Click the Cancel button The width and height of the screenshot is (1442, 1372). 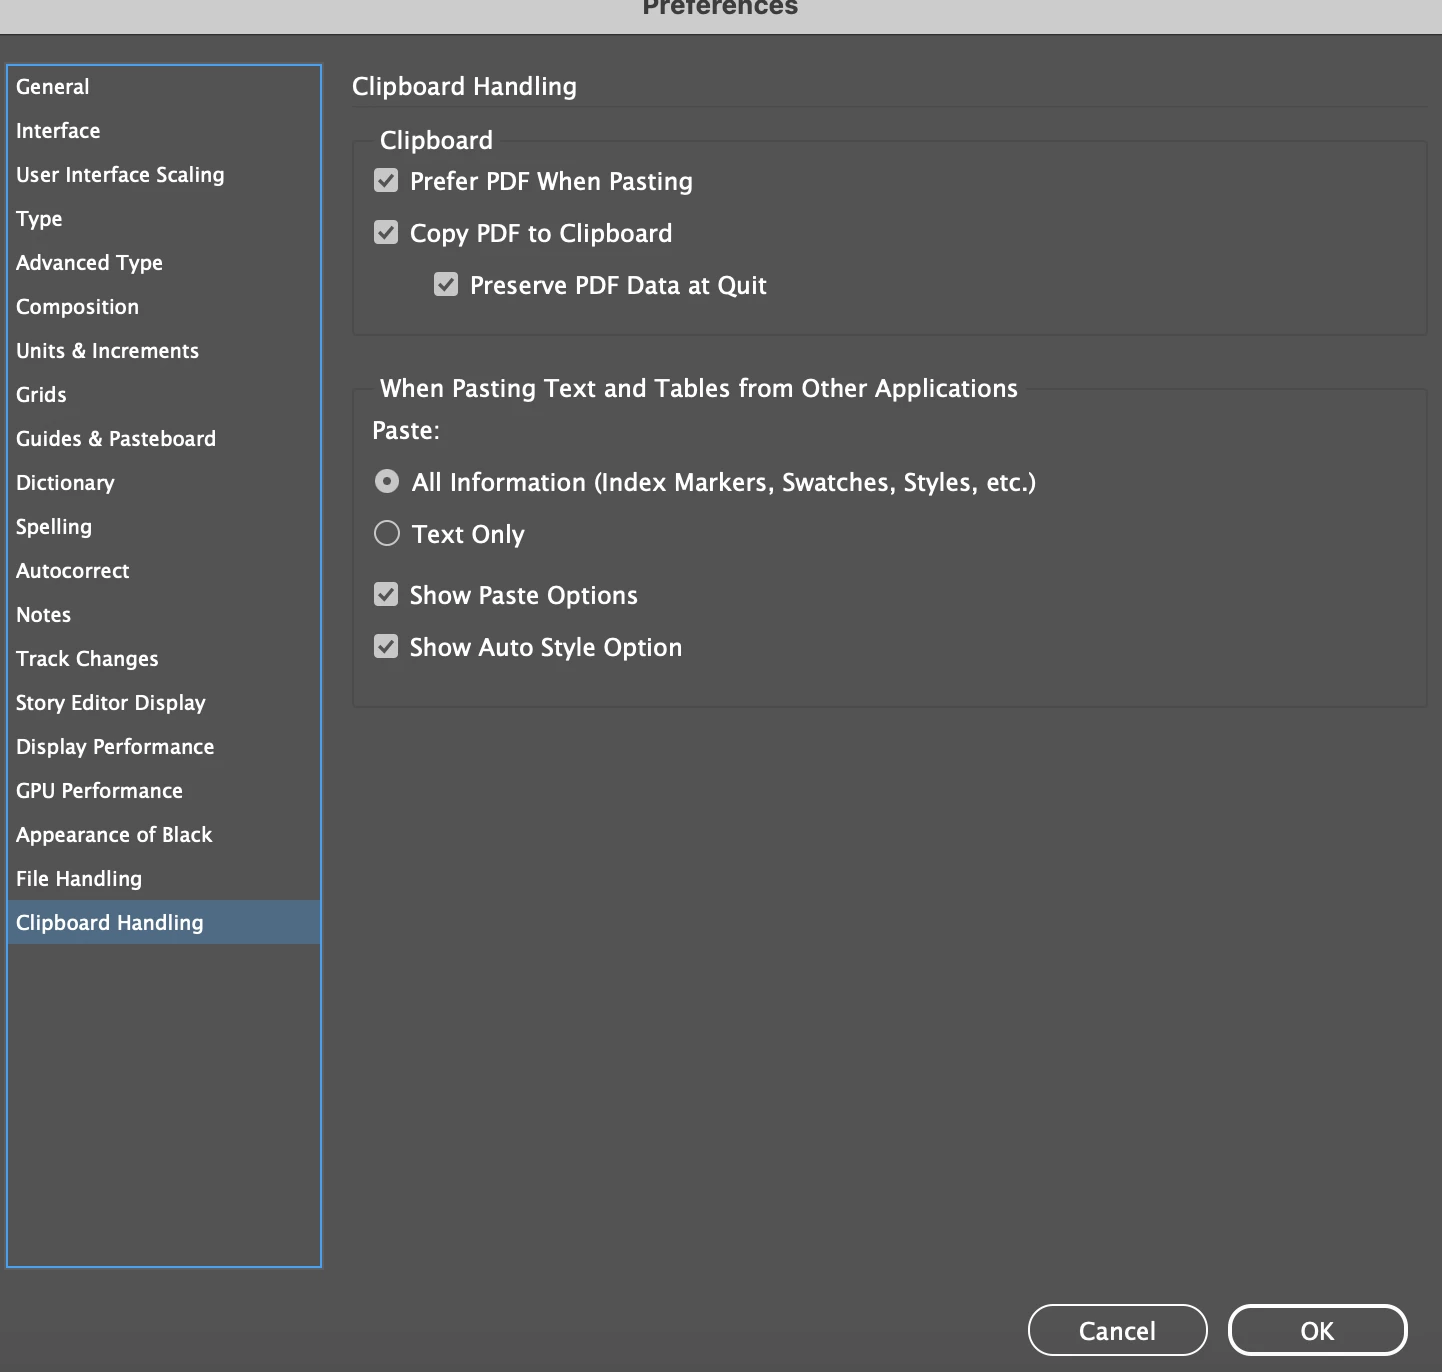click(1117, 1331)
